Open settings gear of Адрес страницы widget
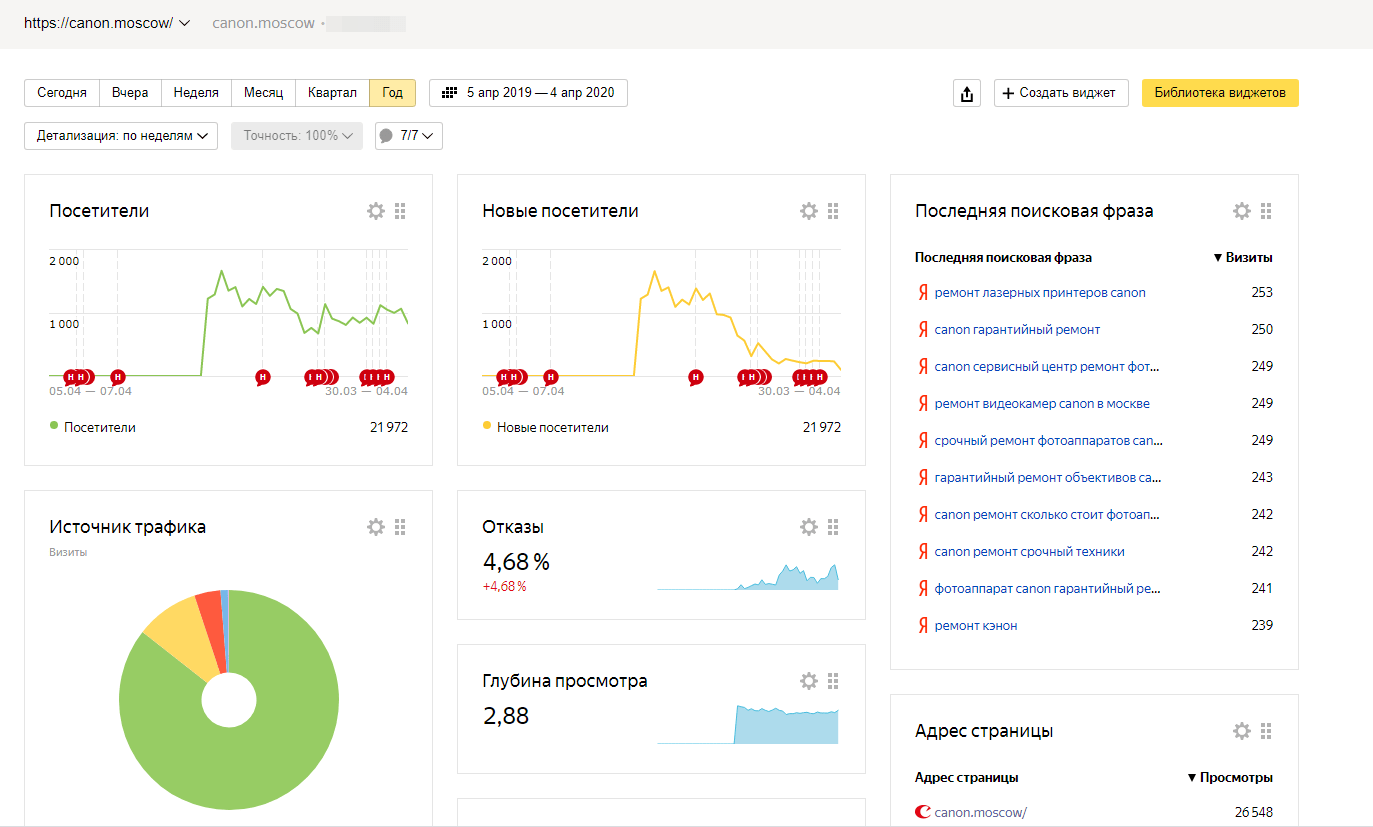This screenshot has width=1373, height=827. pyautogui.click(x=1241, y=731)
